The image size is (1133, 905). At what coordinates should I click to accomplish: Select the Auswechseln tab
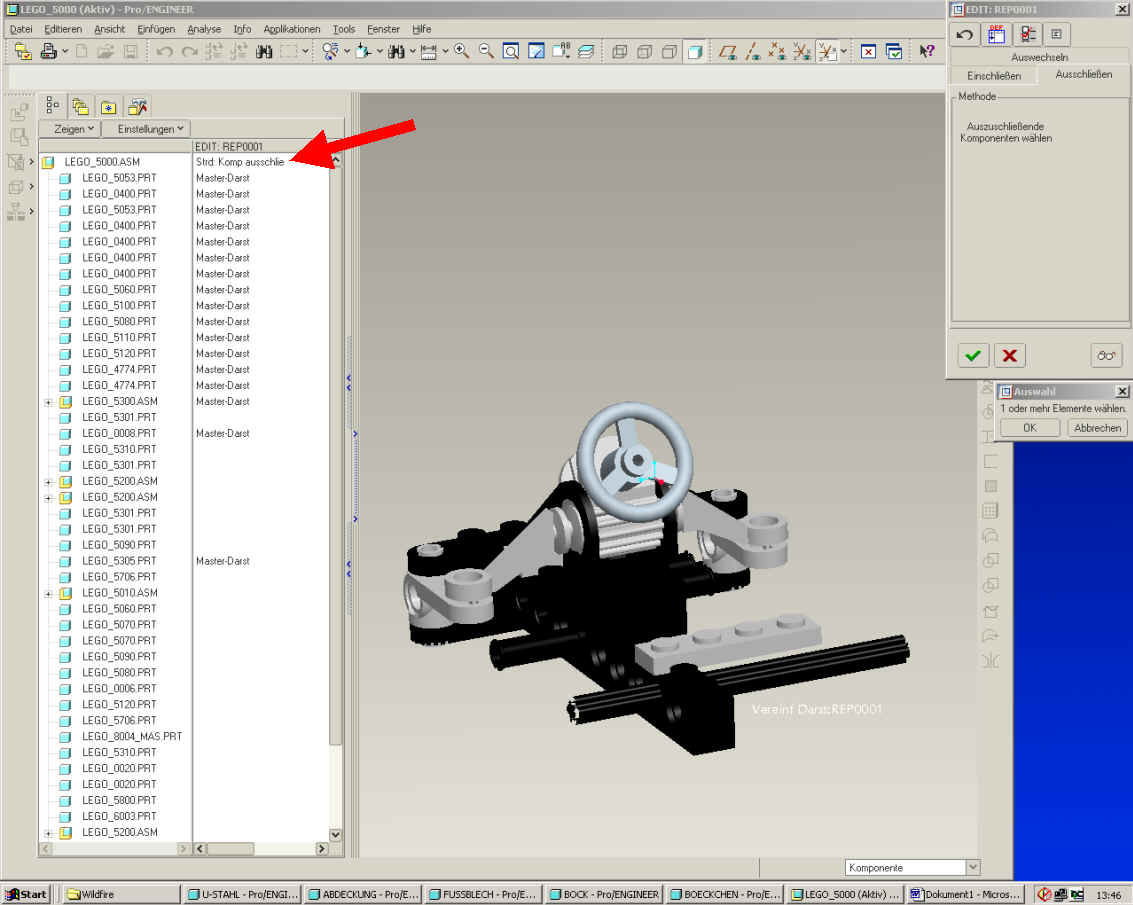[x=1039, y=57]
